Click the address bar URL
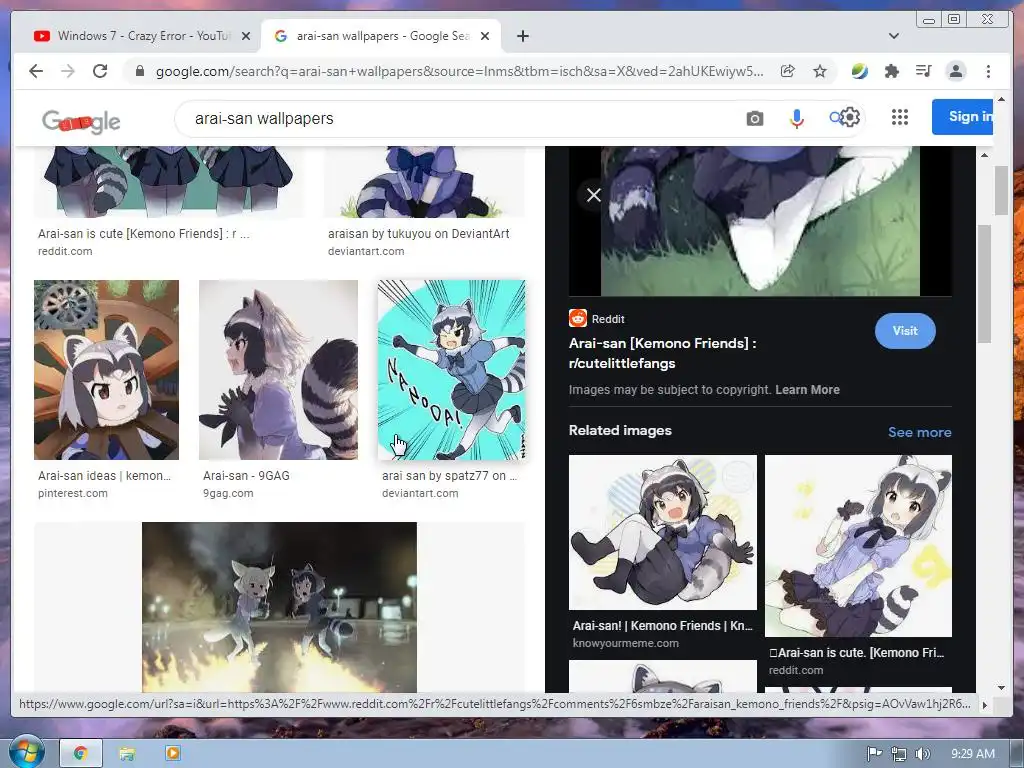 (x=459, y=71)
